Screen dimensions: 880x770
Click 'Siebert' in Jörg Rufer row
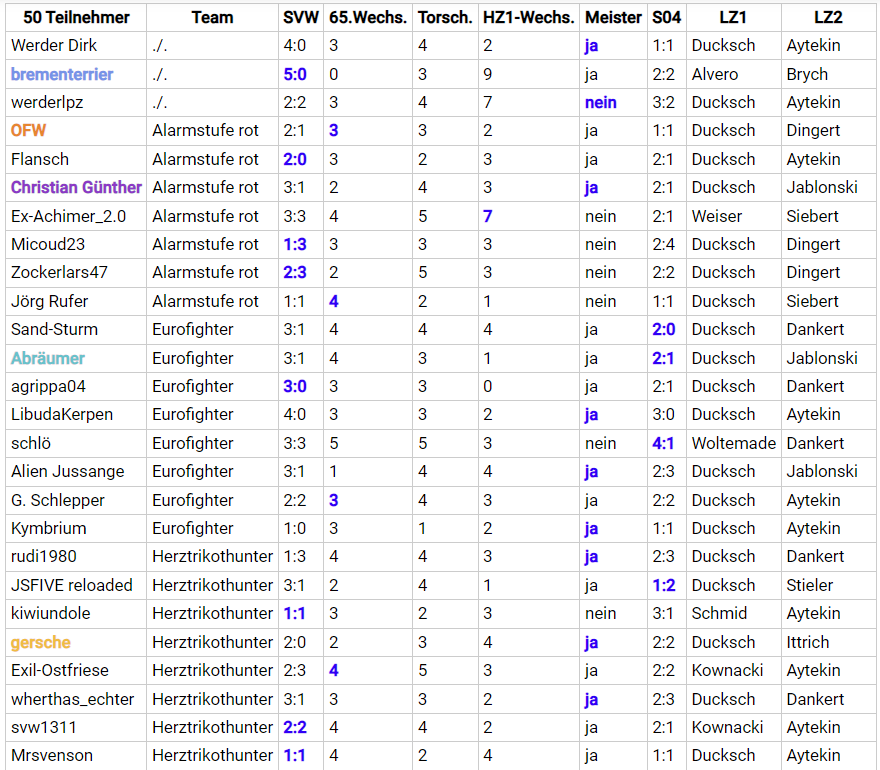click(x=812, y=301)
